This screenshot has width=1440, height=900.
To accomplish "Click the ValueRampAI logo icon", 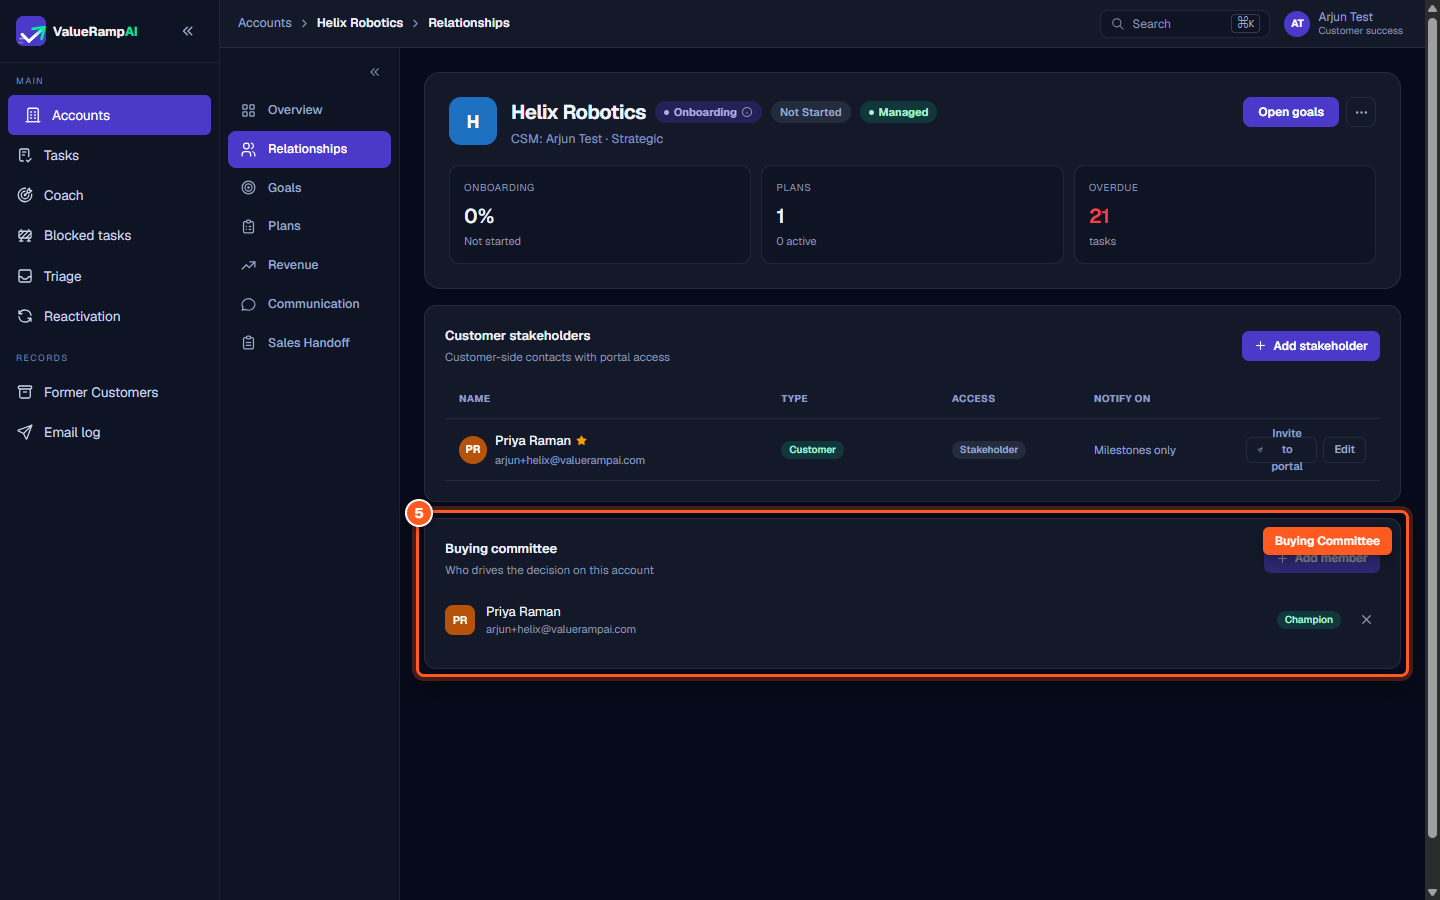I will coord(31,31).
